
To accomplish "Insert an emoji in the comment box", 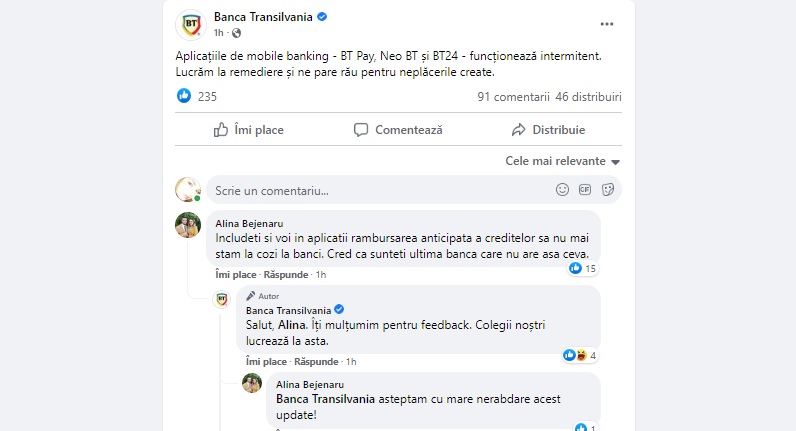I will [x=562, y=189].
